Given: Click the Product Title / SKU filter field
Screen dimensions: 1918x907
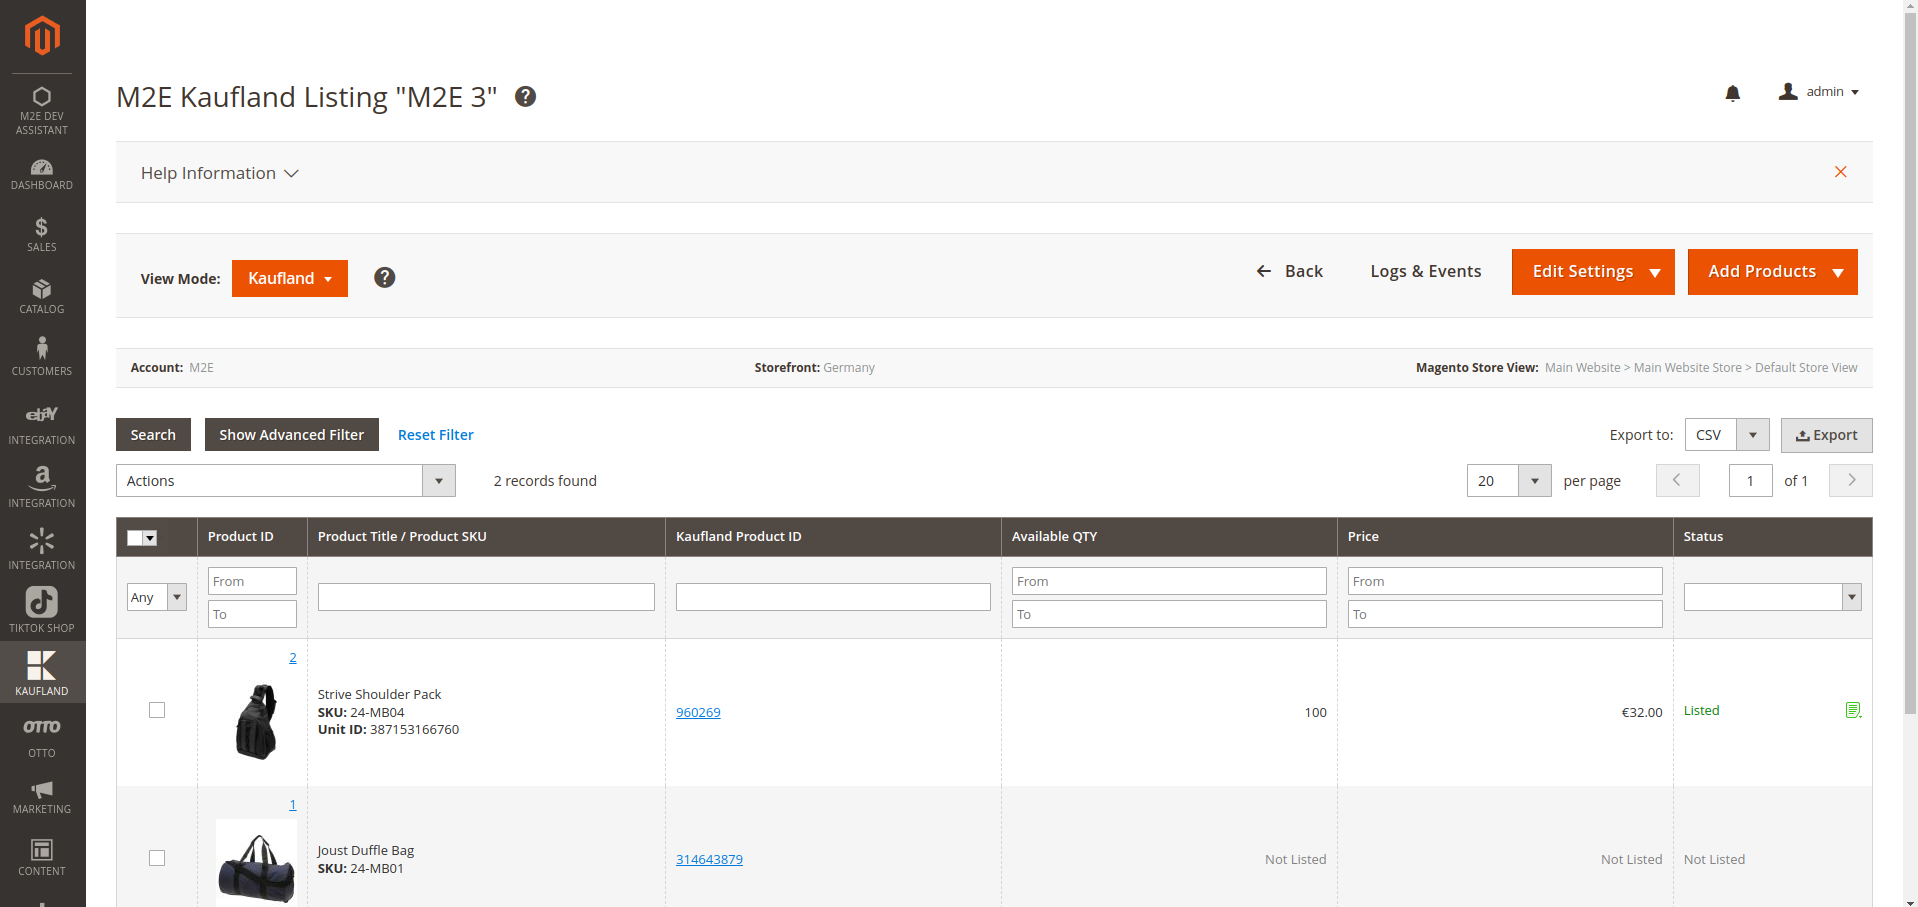Looking at the screenshot, I should (x=486, y=597).
